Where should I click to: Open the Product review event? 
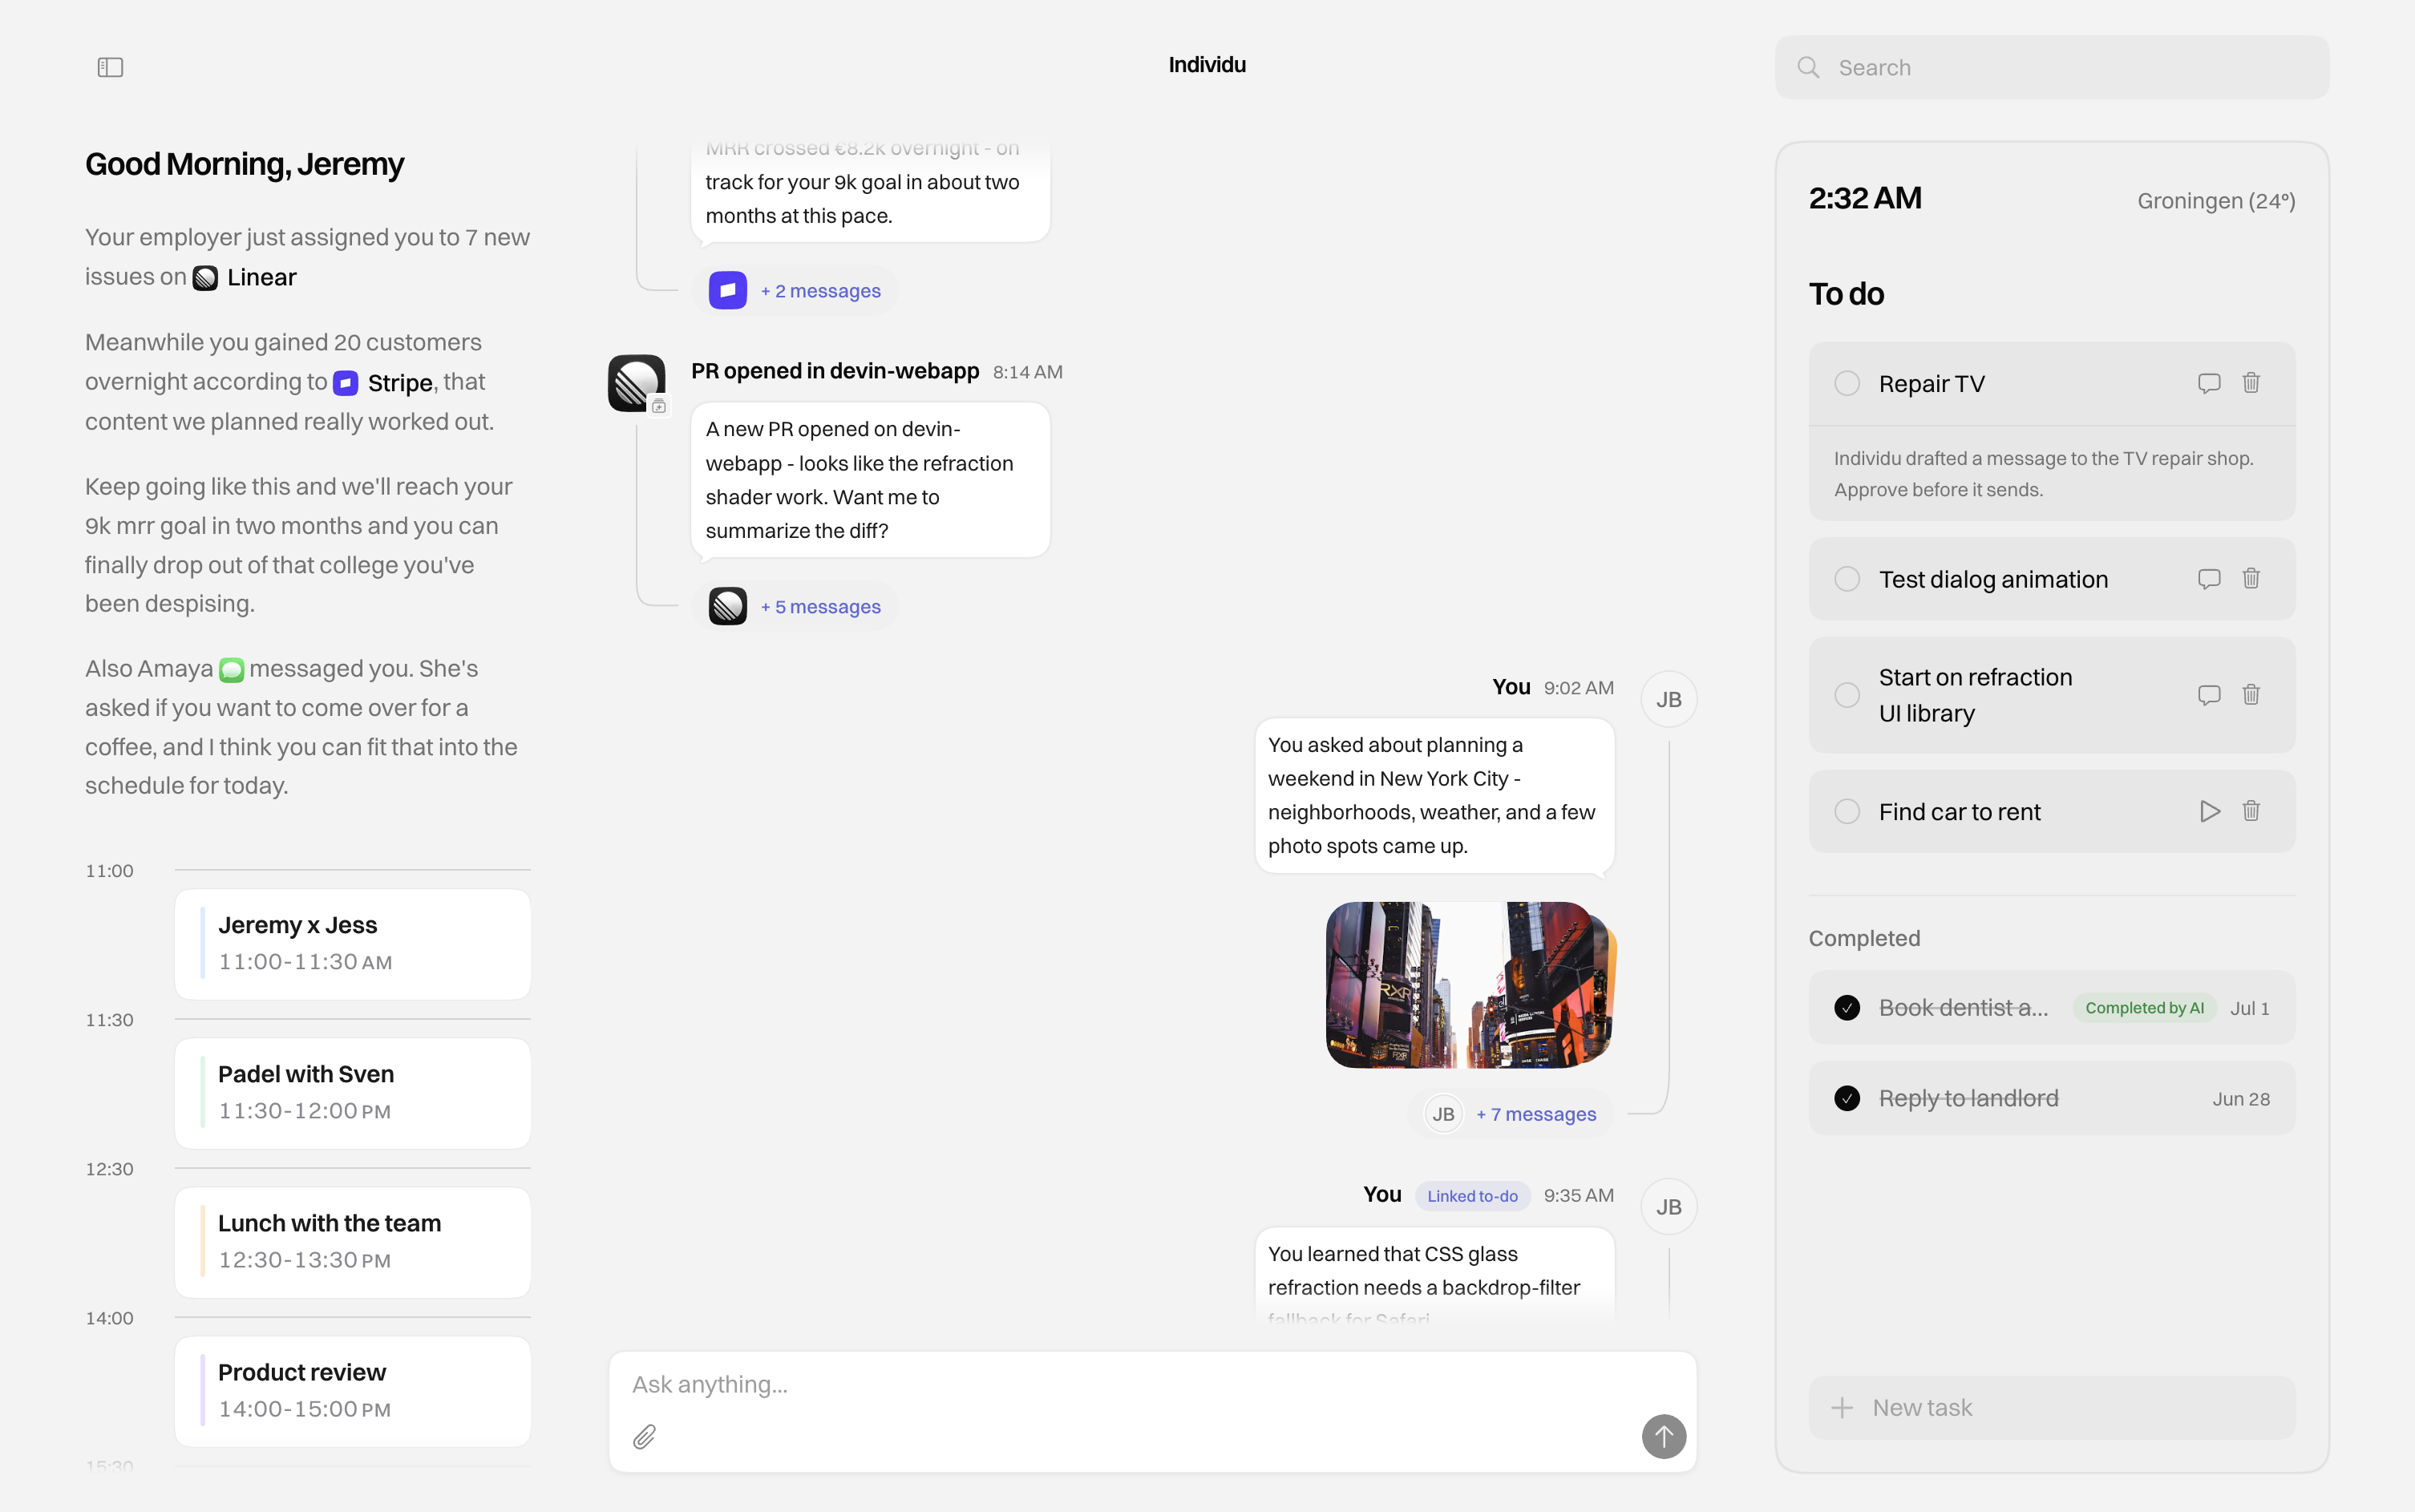(x=352, y=1391)
